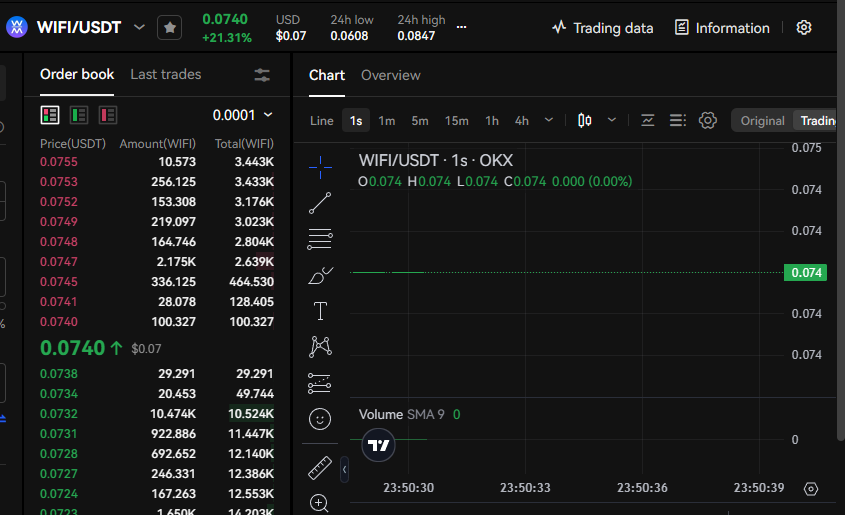Expand chart type options chevron
This screenshot has height=515, width=845.
click(612, 120)
